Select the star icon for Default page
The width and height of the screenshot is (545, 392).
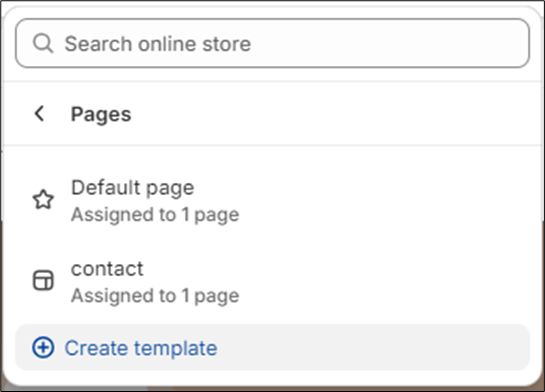[43, 199]
